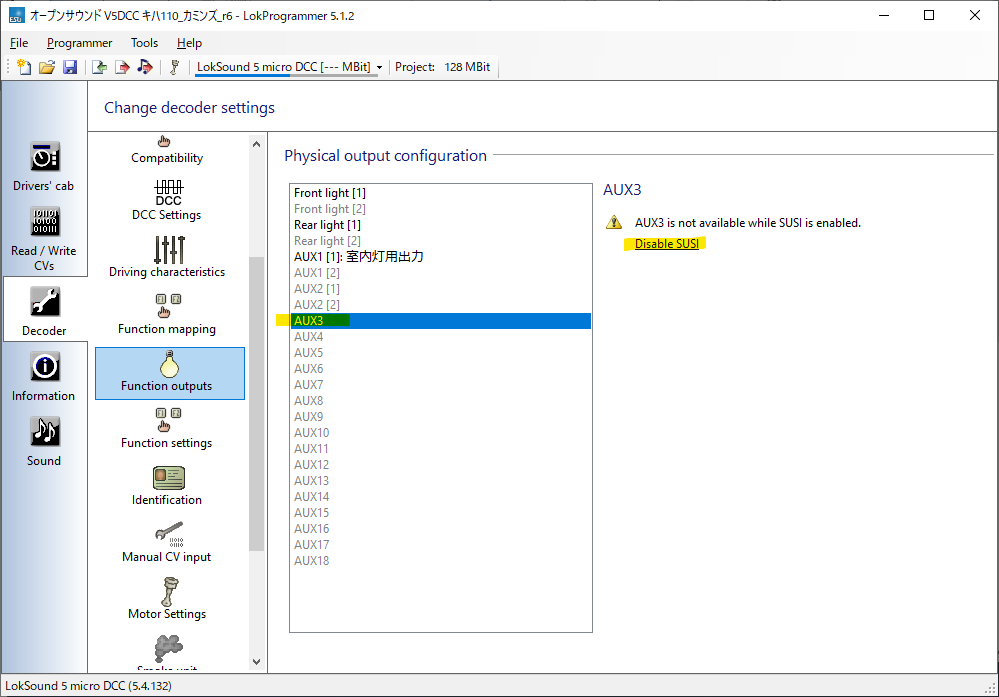Screen dimensions: 999x697
Task: Click the Disable SUSI link
Action: (666, 244)
